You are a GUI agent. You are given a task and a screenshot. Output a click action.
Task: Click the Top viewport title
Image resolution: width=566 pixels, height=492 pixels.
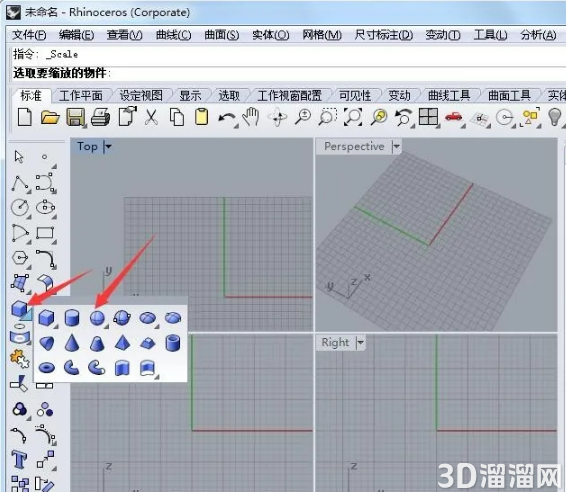click(87, 147)
